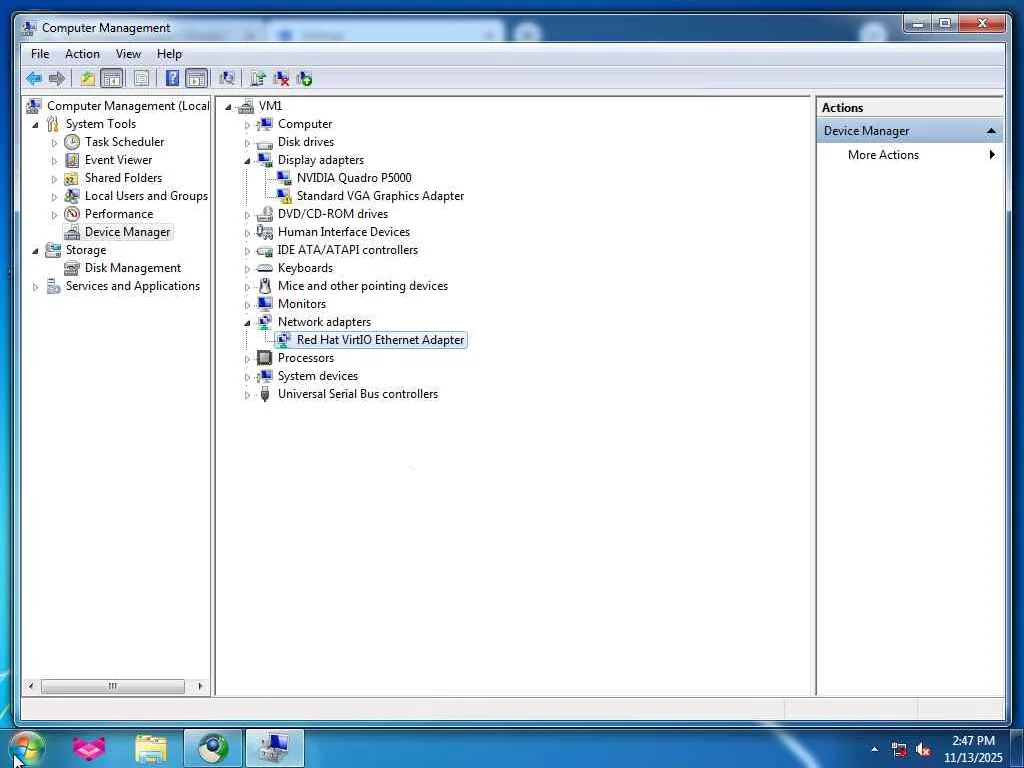This screenshot has height=768, width=1024.
Task: Open the Action menu
Action: [x=82, y=54]
